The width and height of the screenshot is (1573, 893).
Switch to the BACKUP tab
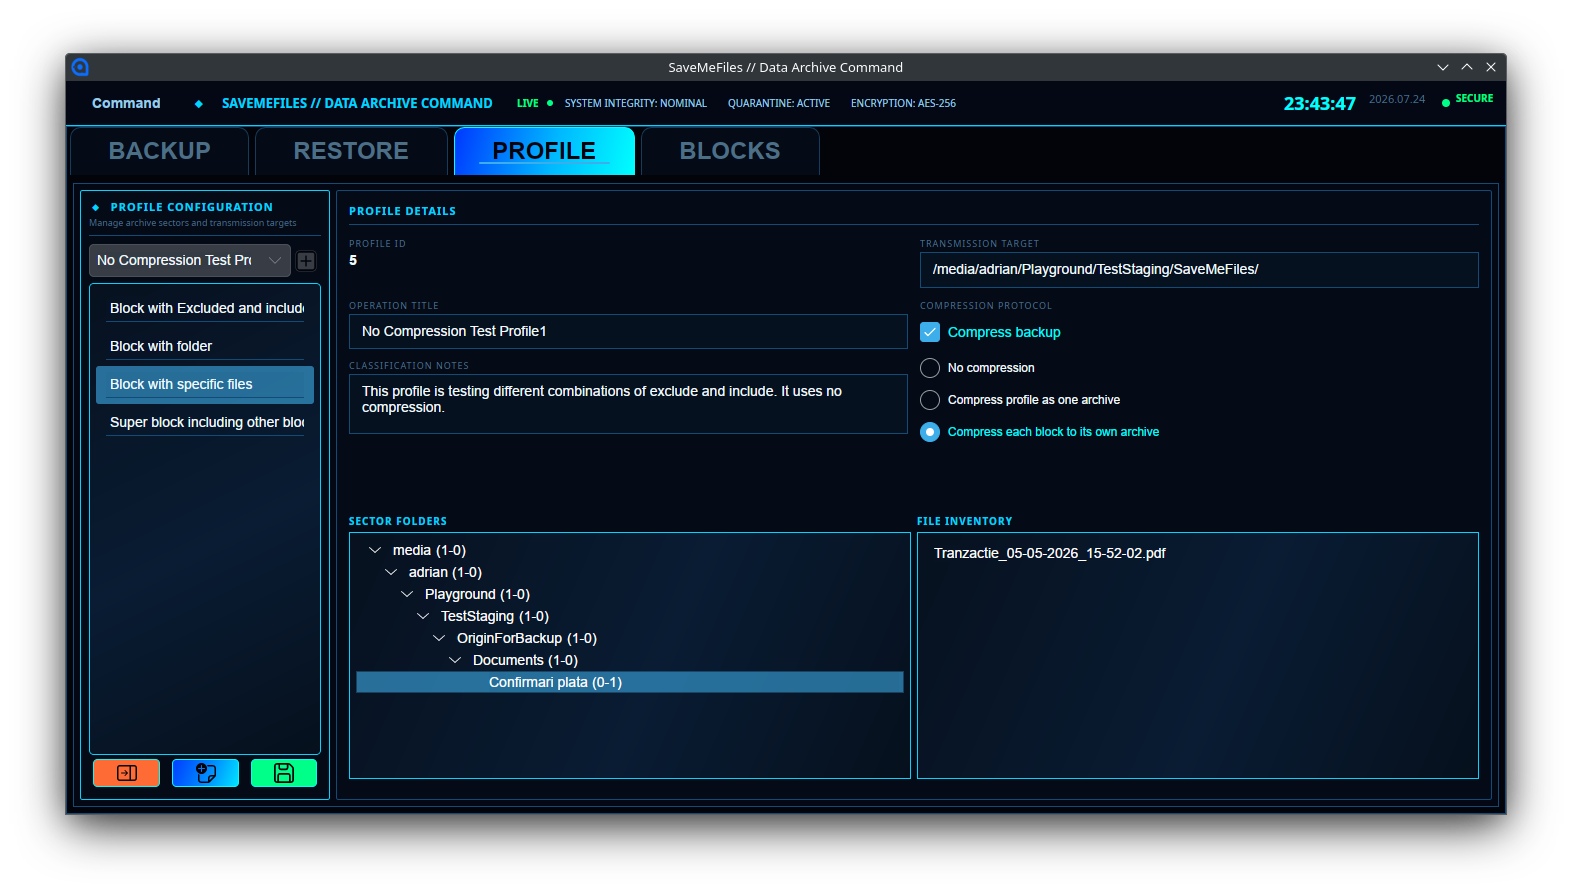point(160,151)
